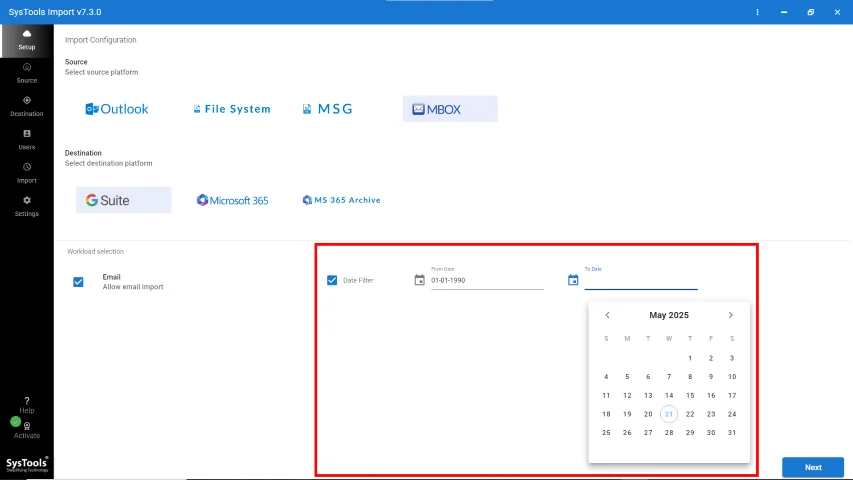The image size is (853, 480).
Task: Click Allow email import text
Action: pos(133,287)
